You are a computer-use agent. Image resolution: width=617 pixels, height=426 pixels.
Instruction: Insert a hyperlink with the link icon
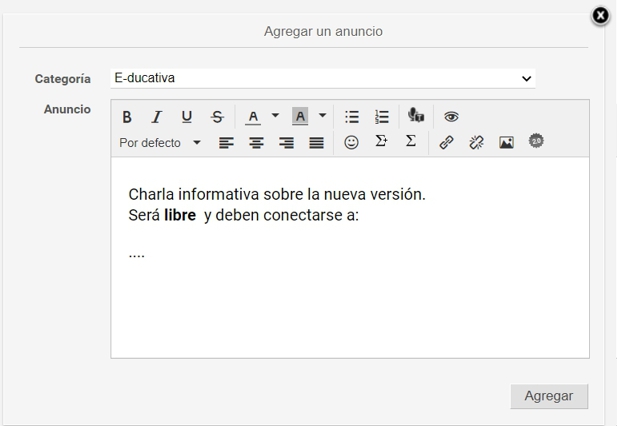[x=446, y=143]
